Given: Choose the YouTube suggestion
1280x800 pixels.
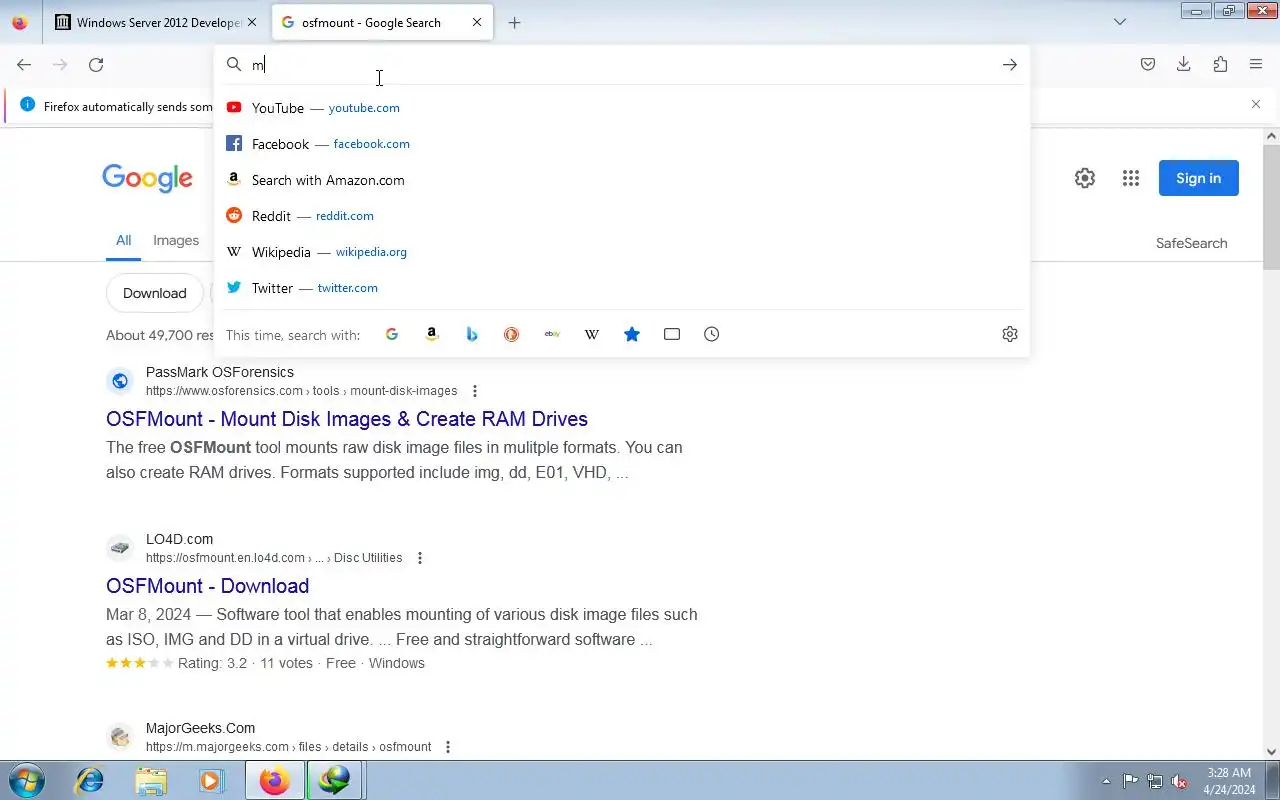Looking at the screenshot, I should click(x=622, y=108).
